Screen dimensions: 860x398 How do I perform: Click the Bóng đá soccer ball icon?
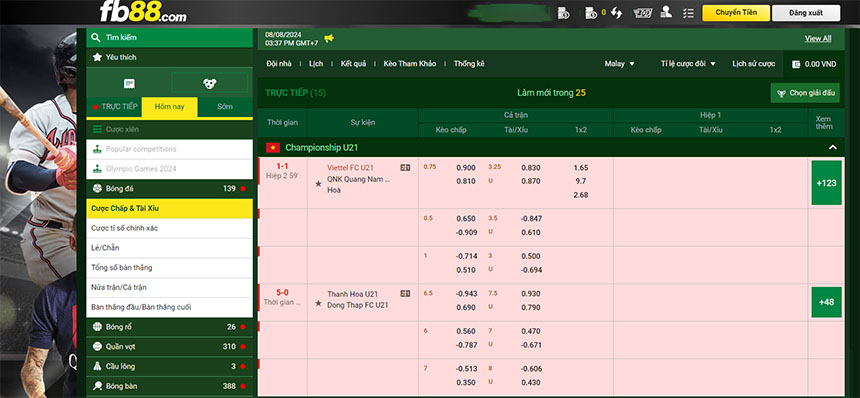(x=97, y=189)
